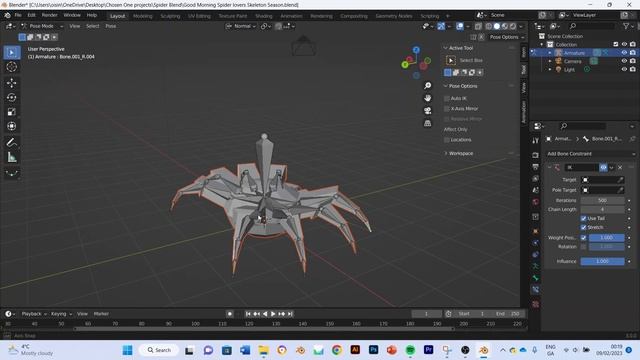Hide Light in outliner viewport
This screenshot has height=360, width=640.
click(624, 69)
